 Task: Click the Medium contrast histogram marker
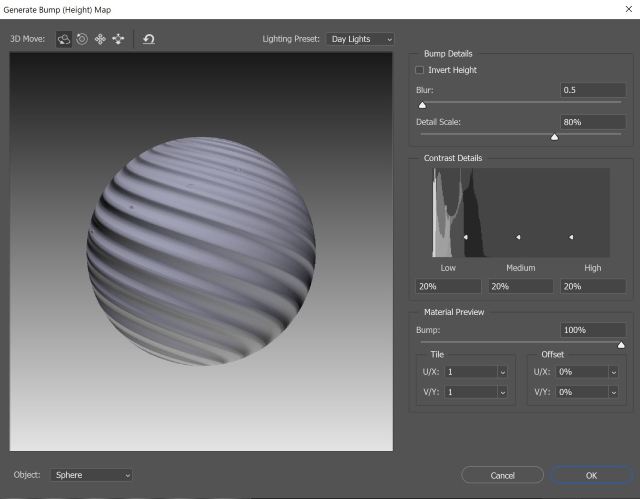[x=518, y=237]
